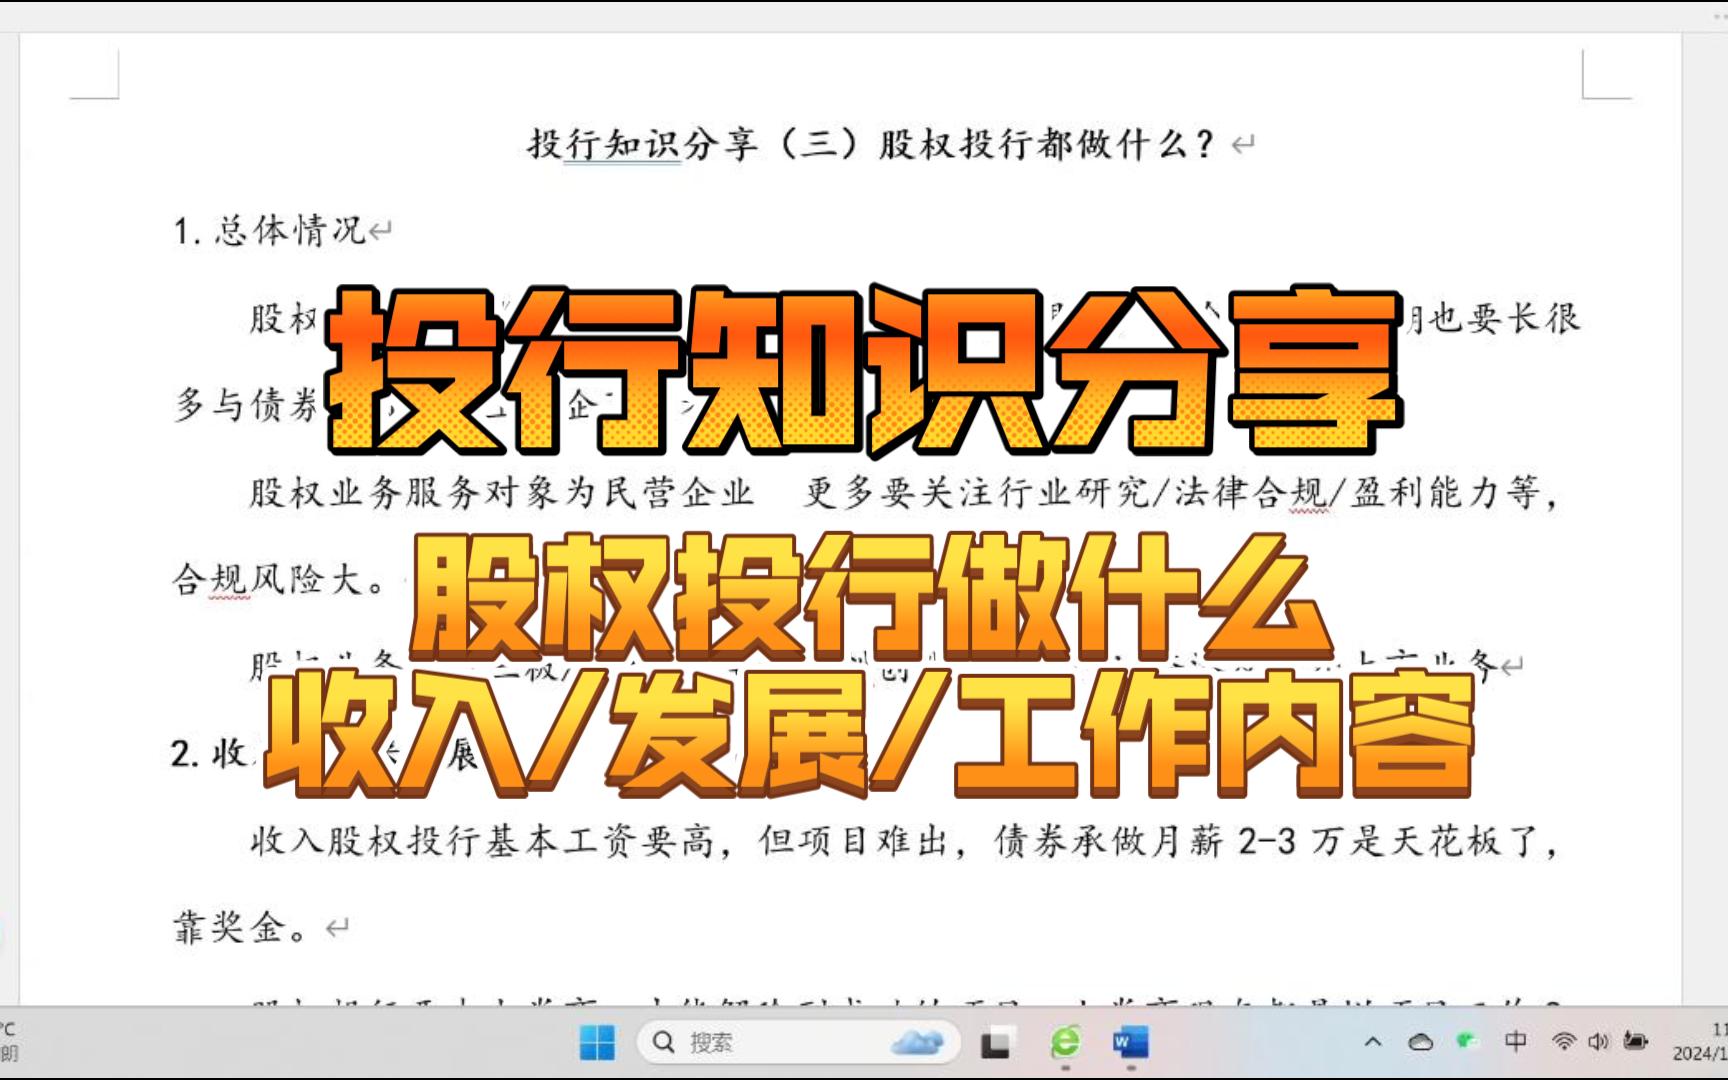Click the line starting '收入股权投行基本工资要高'
The width and height of the screenshot is (1728, 1080).
pos(904,842)
